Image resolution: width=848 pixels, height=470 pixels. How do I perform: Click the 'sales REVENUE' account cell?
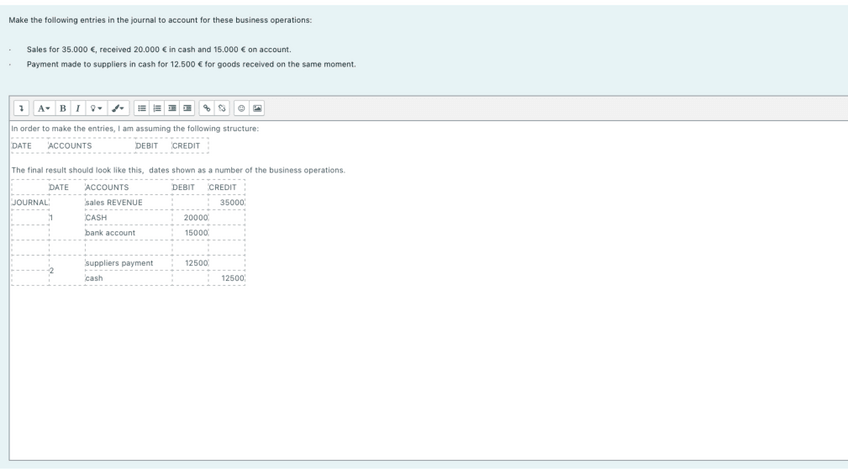(x=128, y=202)
